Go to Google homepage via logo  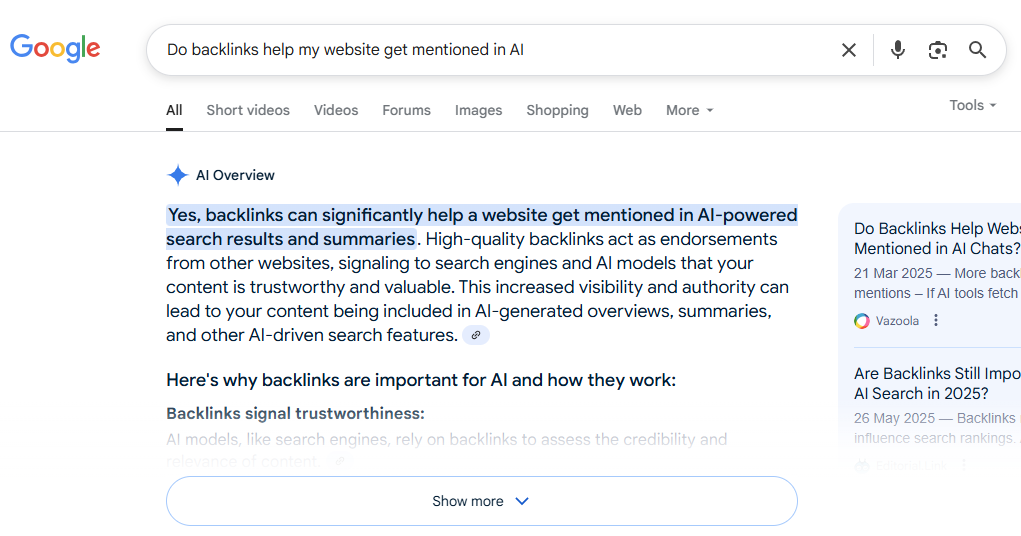55,48
